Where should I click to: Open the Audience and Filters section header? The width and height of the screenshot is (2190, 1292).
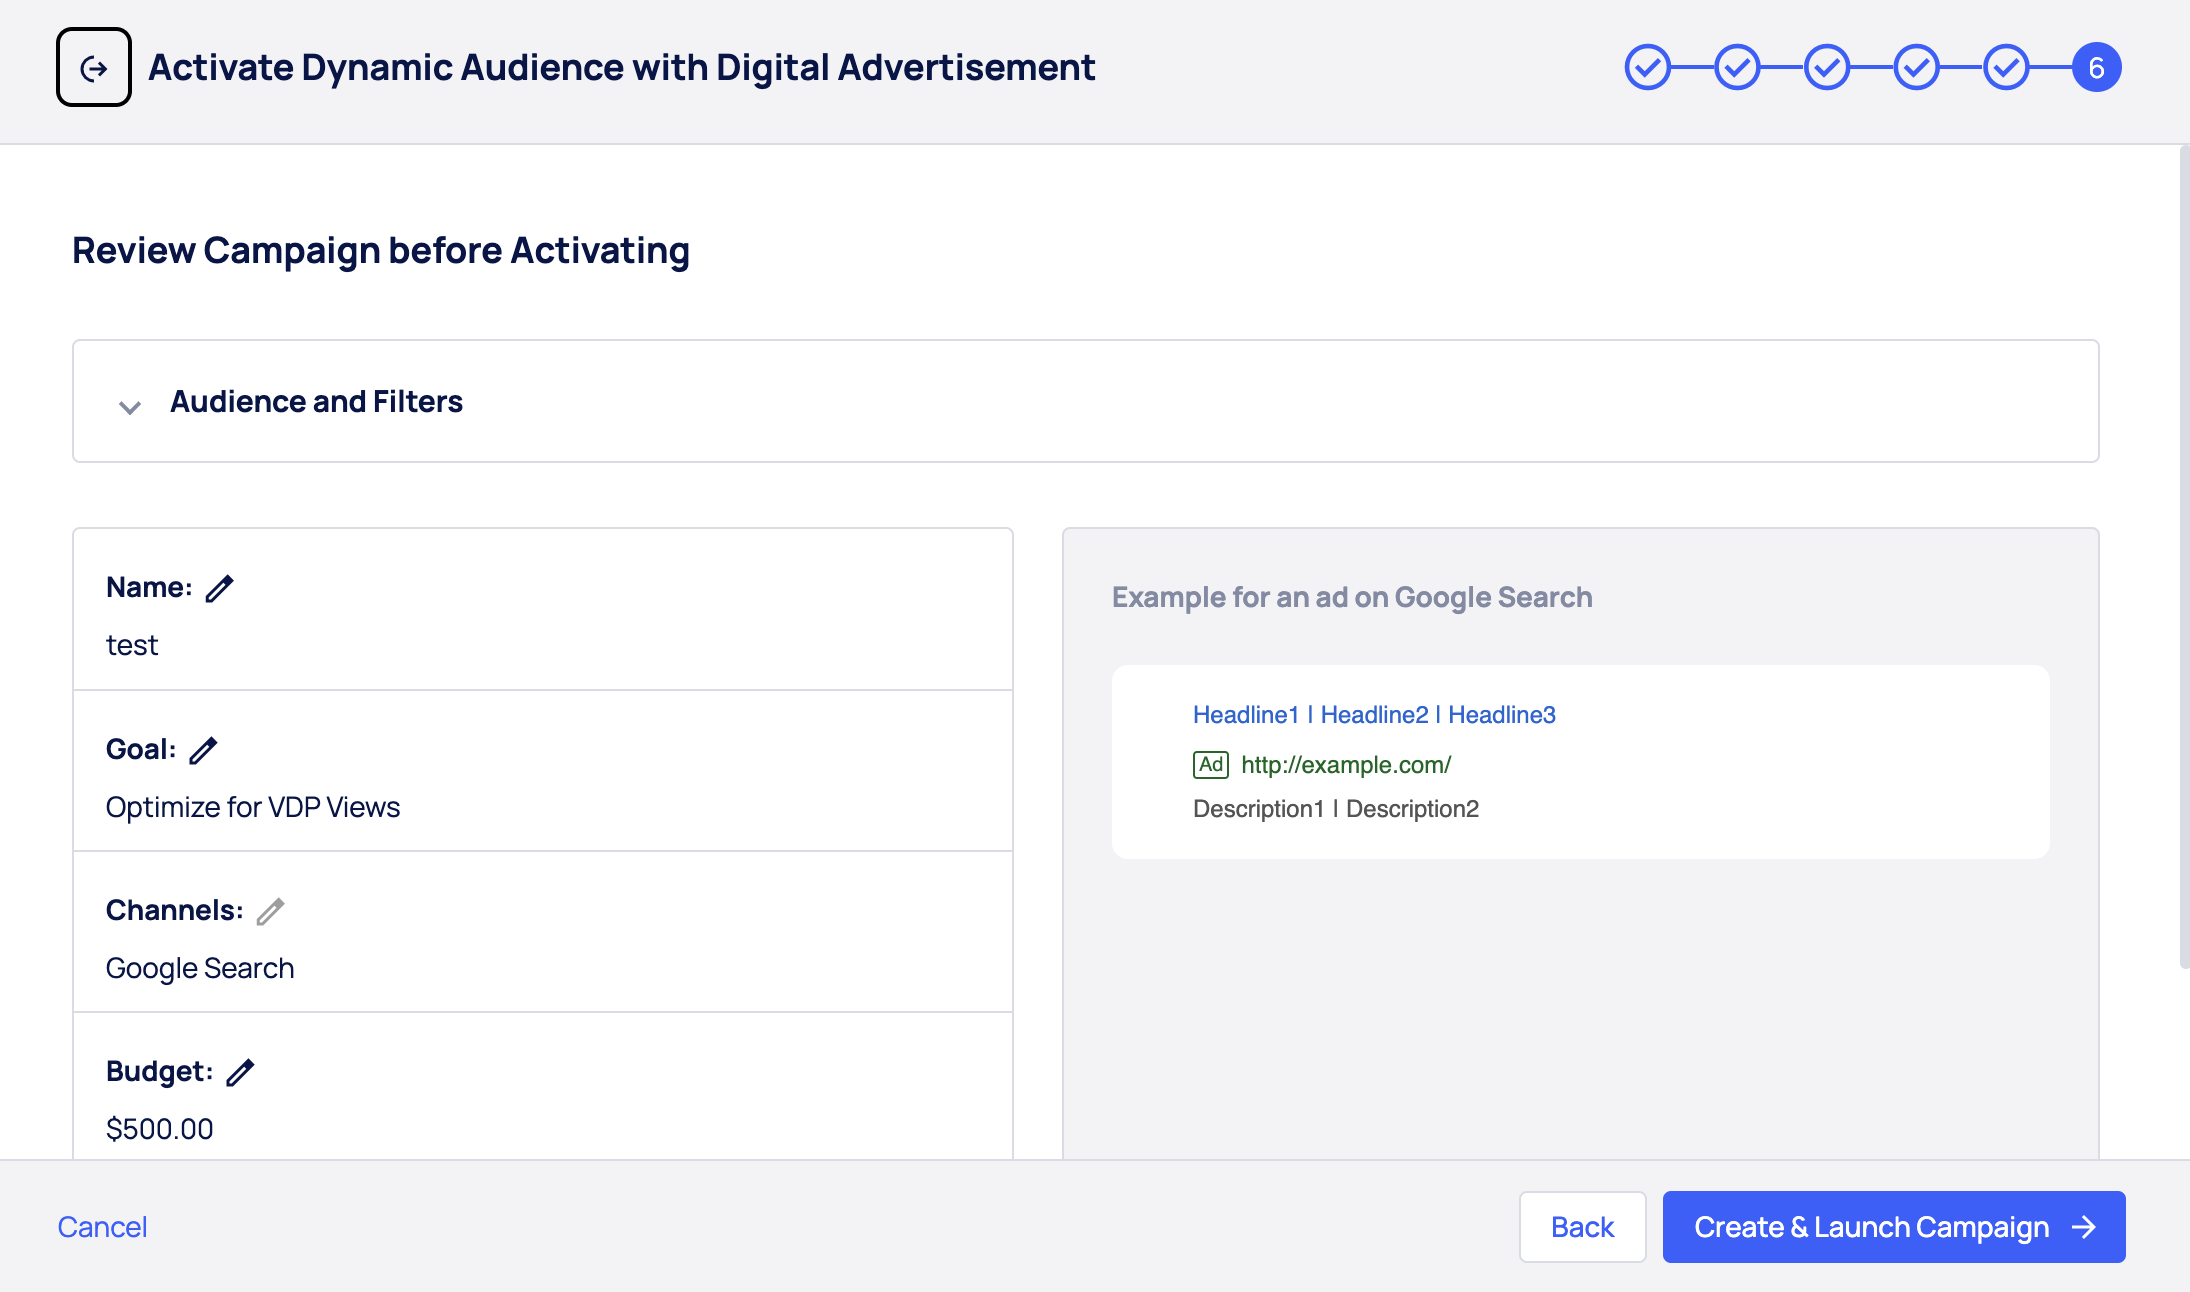click(x=316, y=402)
